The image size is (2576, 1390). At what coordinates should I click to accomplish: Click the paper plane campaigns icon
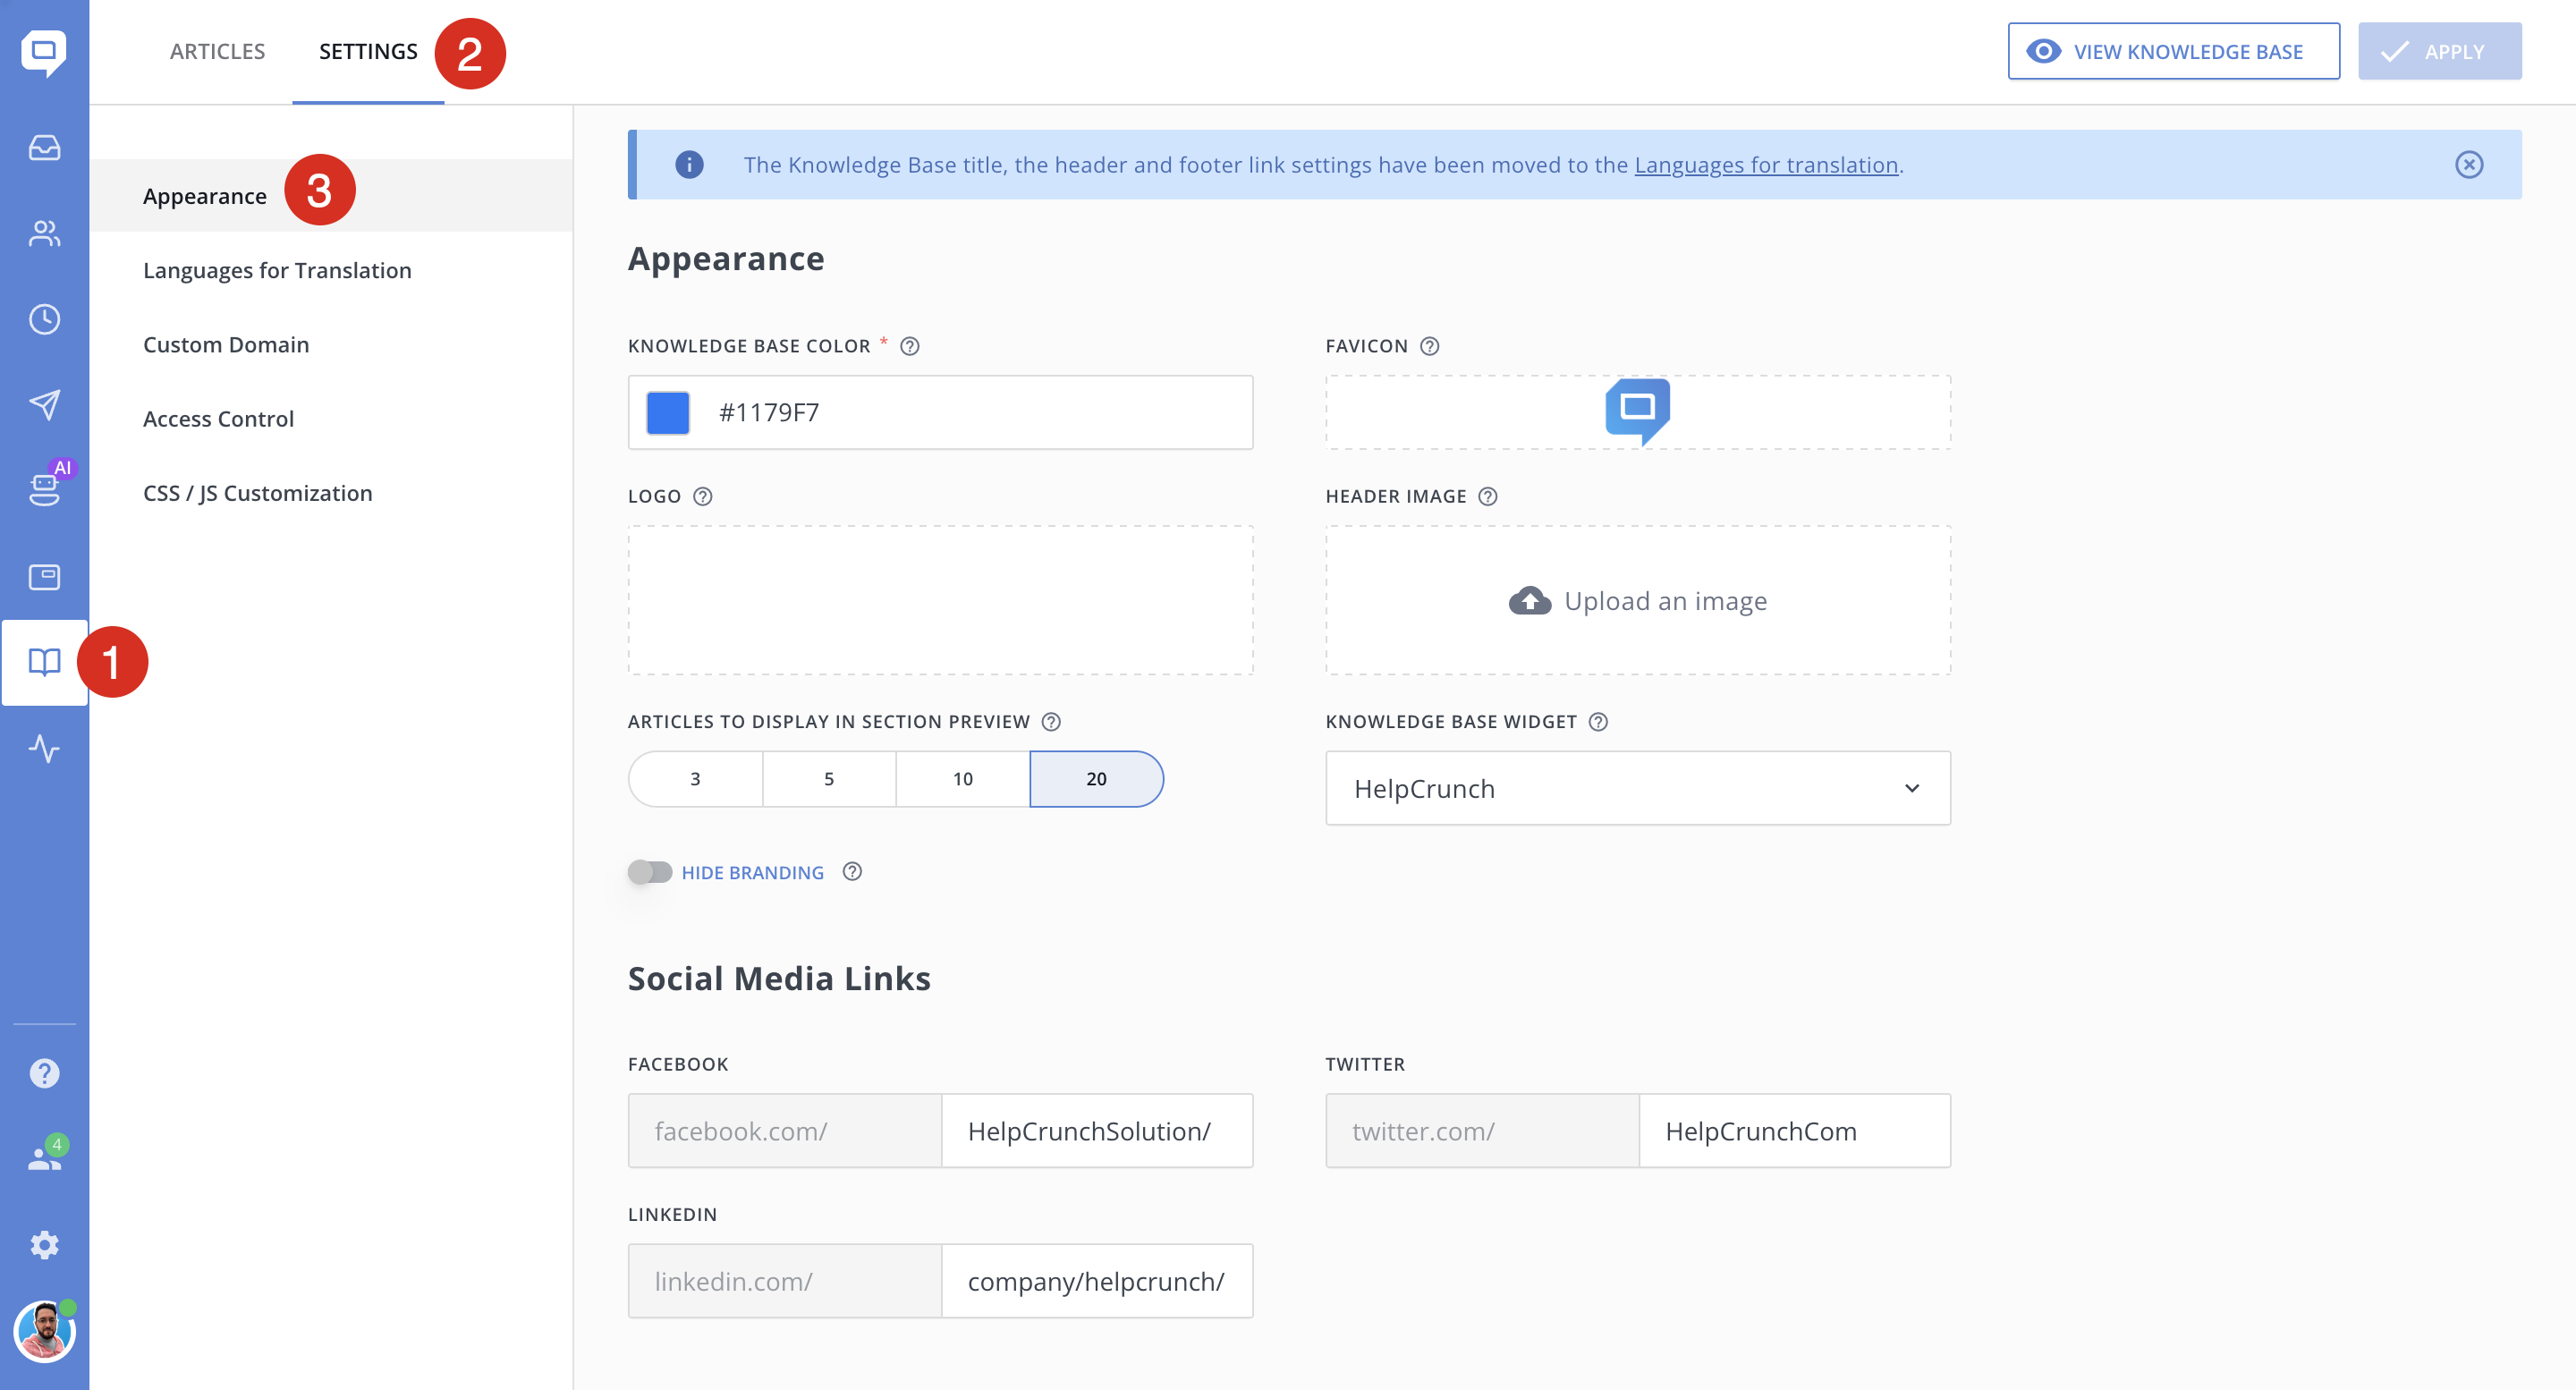(x=44, y=405)
